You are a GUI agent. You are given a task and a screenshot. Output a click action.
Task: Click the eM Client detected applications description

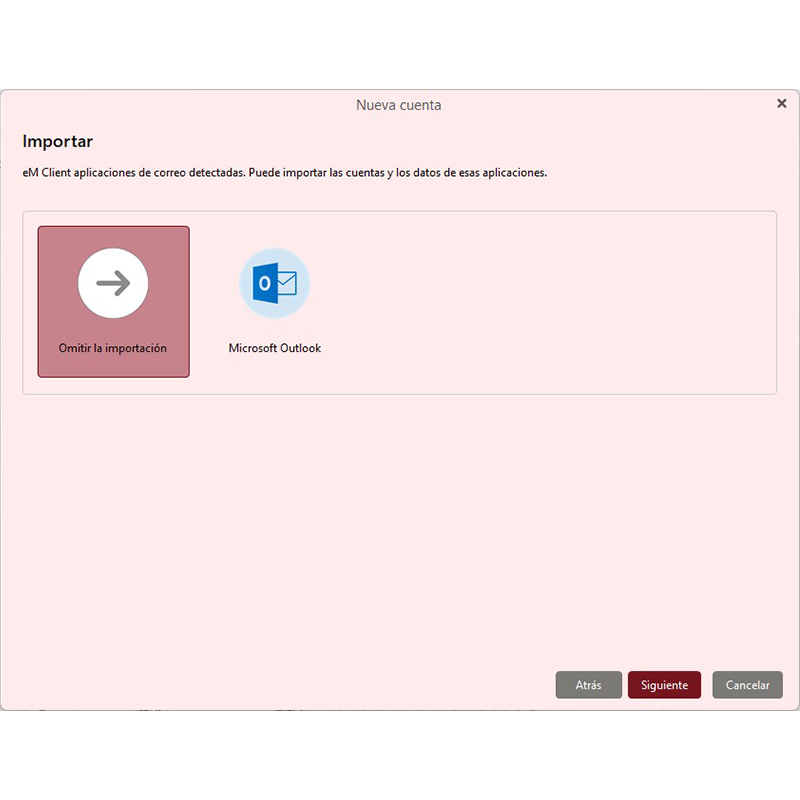(284, 173)
